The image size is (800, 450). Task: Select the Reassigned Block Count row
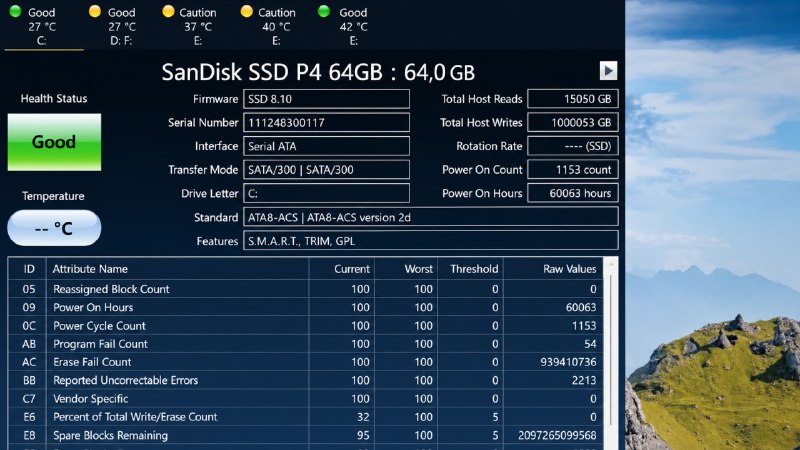(x=305, y=289)
